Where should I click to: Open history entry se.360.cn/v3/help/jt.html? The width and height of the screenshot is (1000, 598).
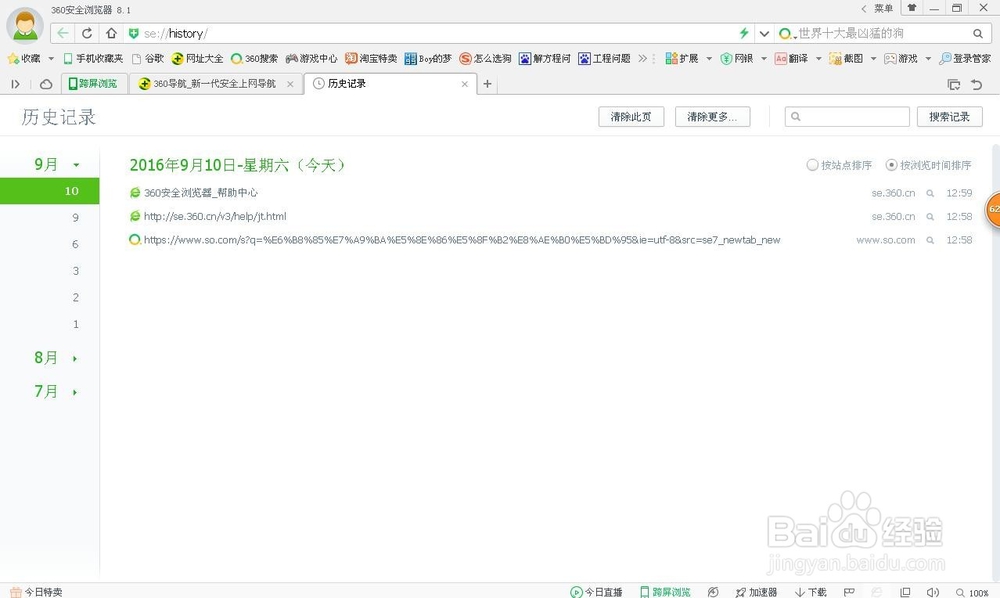click(x=215, y=216)
